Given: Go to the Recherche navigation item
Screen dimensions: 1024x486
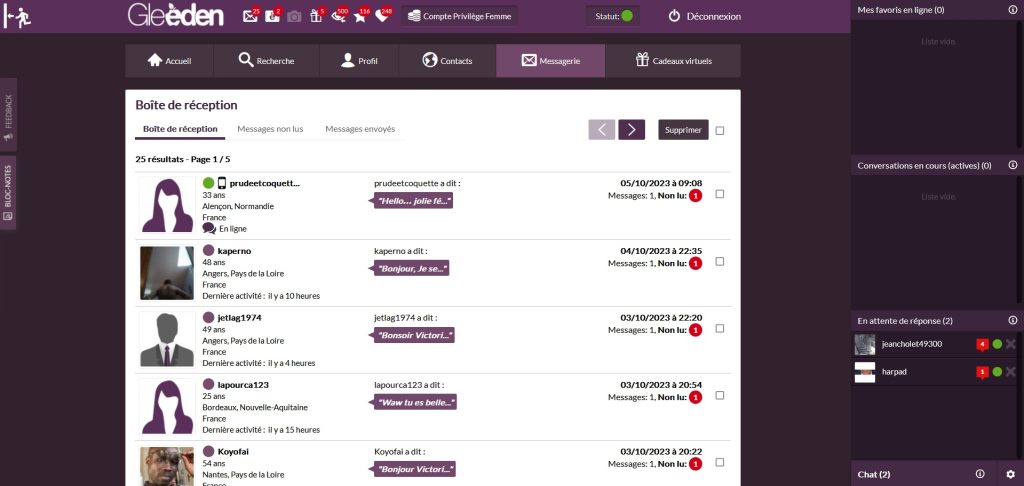Looking at the screenshot, I should click(x=266, y=61).
